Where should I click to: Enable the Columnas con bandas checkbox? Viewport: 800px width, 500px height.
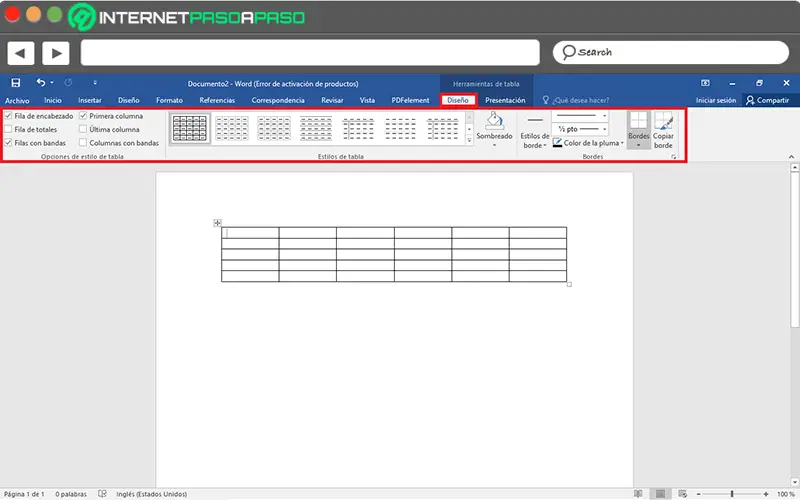[83, 143]
